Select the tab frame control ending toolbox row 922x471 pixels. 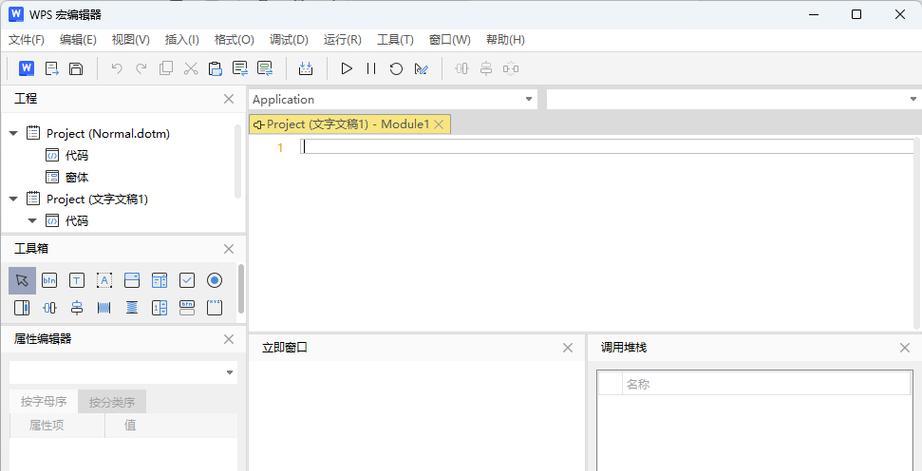(x=215, y=308)
